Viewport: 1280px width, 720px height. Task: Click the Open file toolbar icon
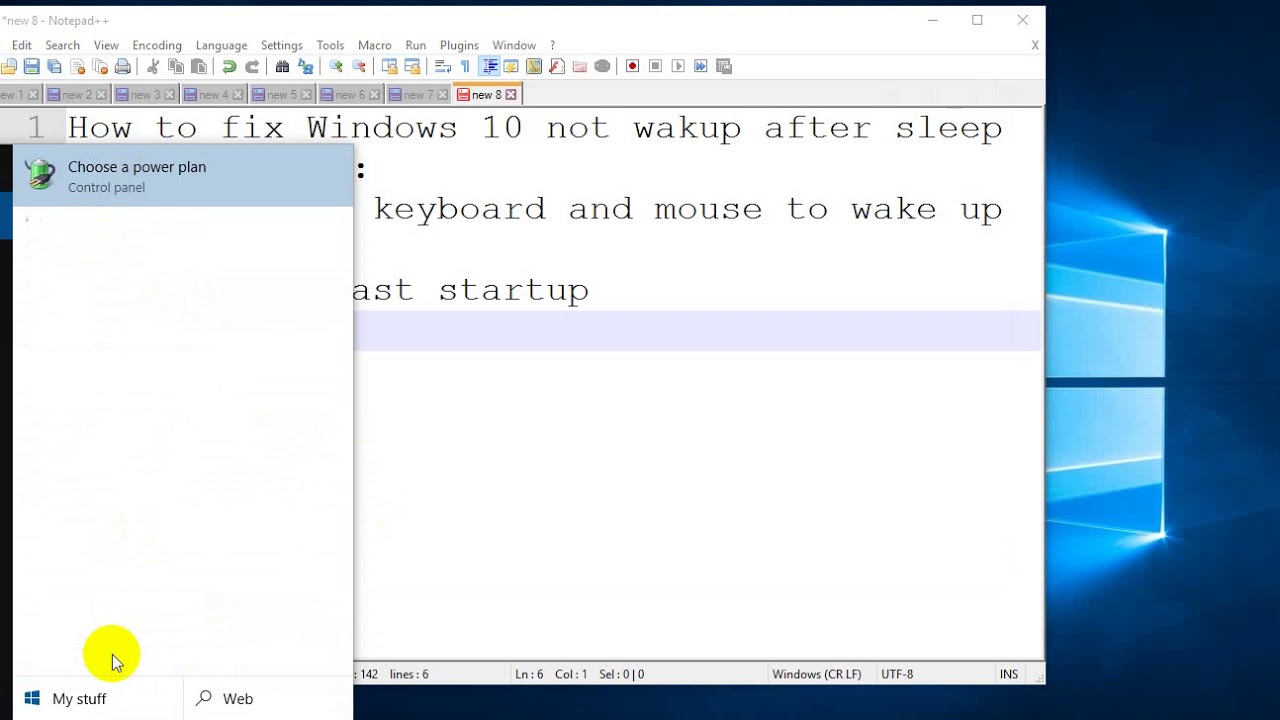pos(9,66)
